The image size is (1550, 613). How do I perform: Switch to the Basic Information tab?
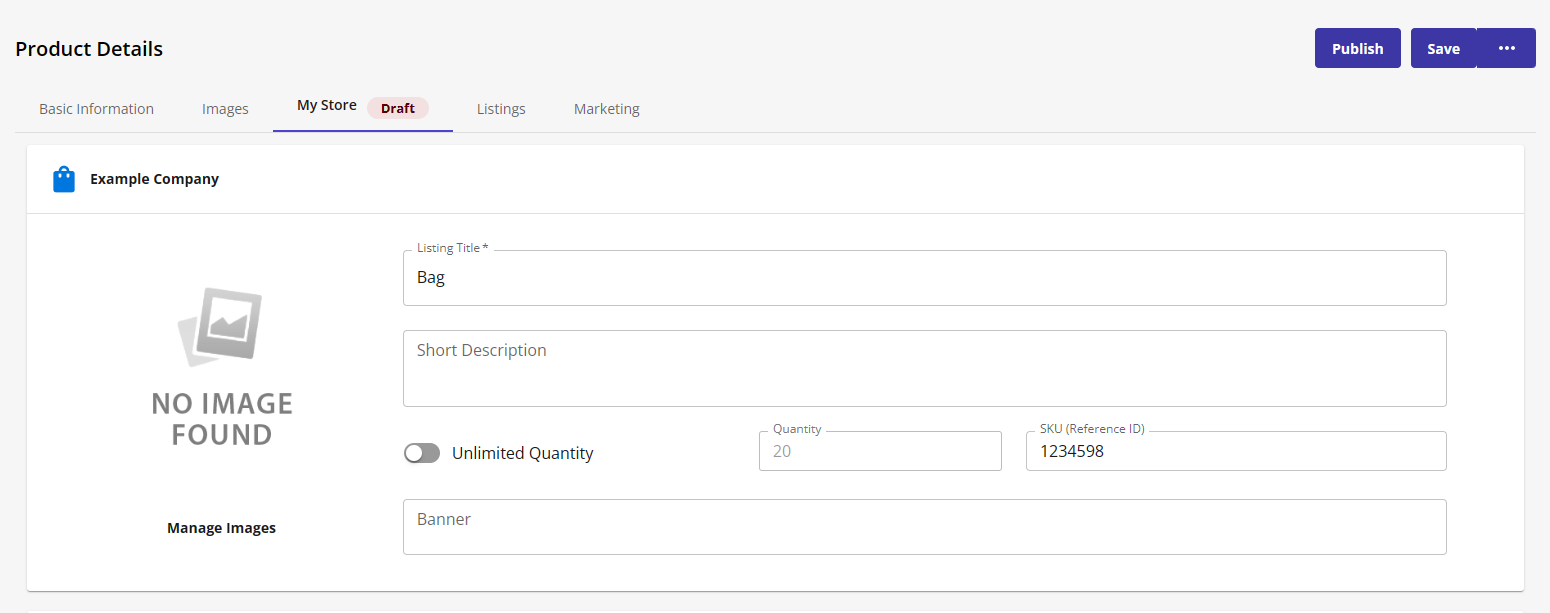point(96,108)
